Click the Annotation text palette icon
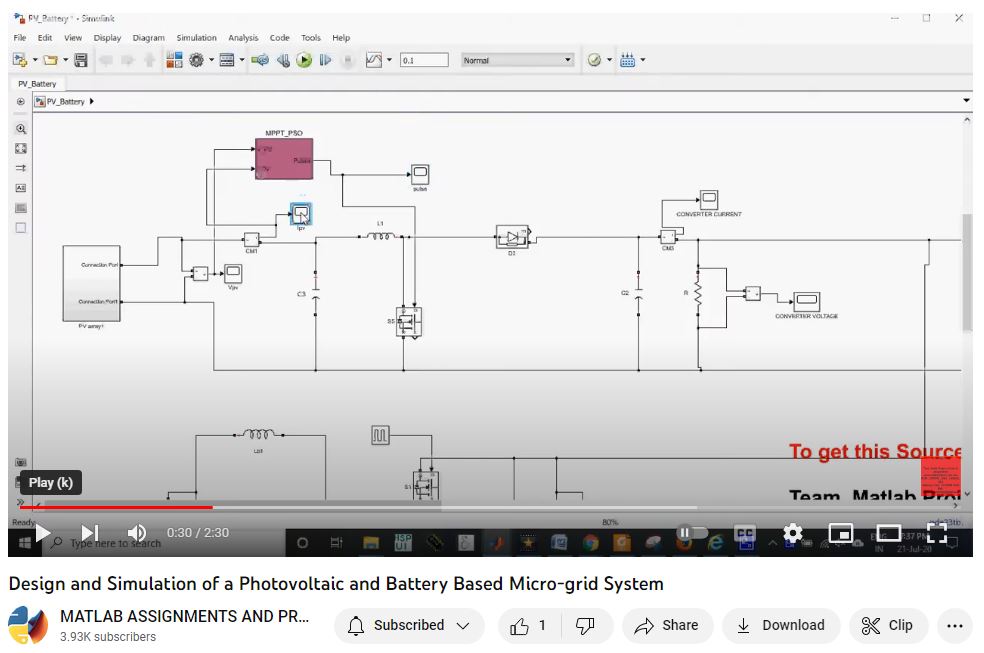The image size is (984, 653). click(21, 188)
